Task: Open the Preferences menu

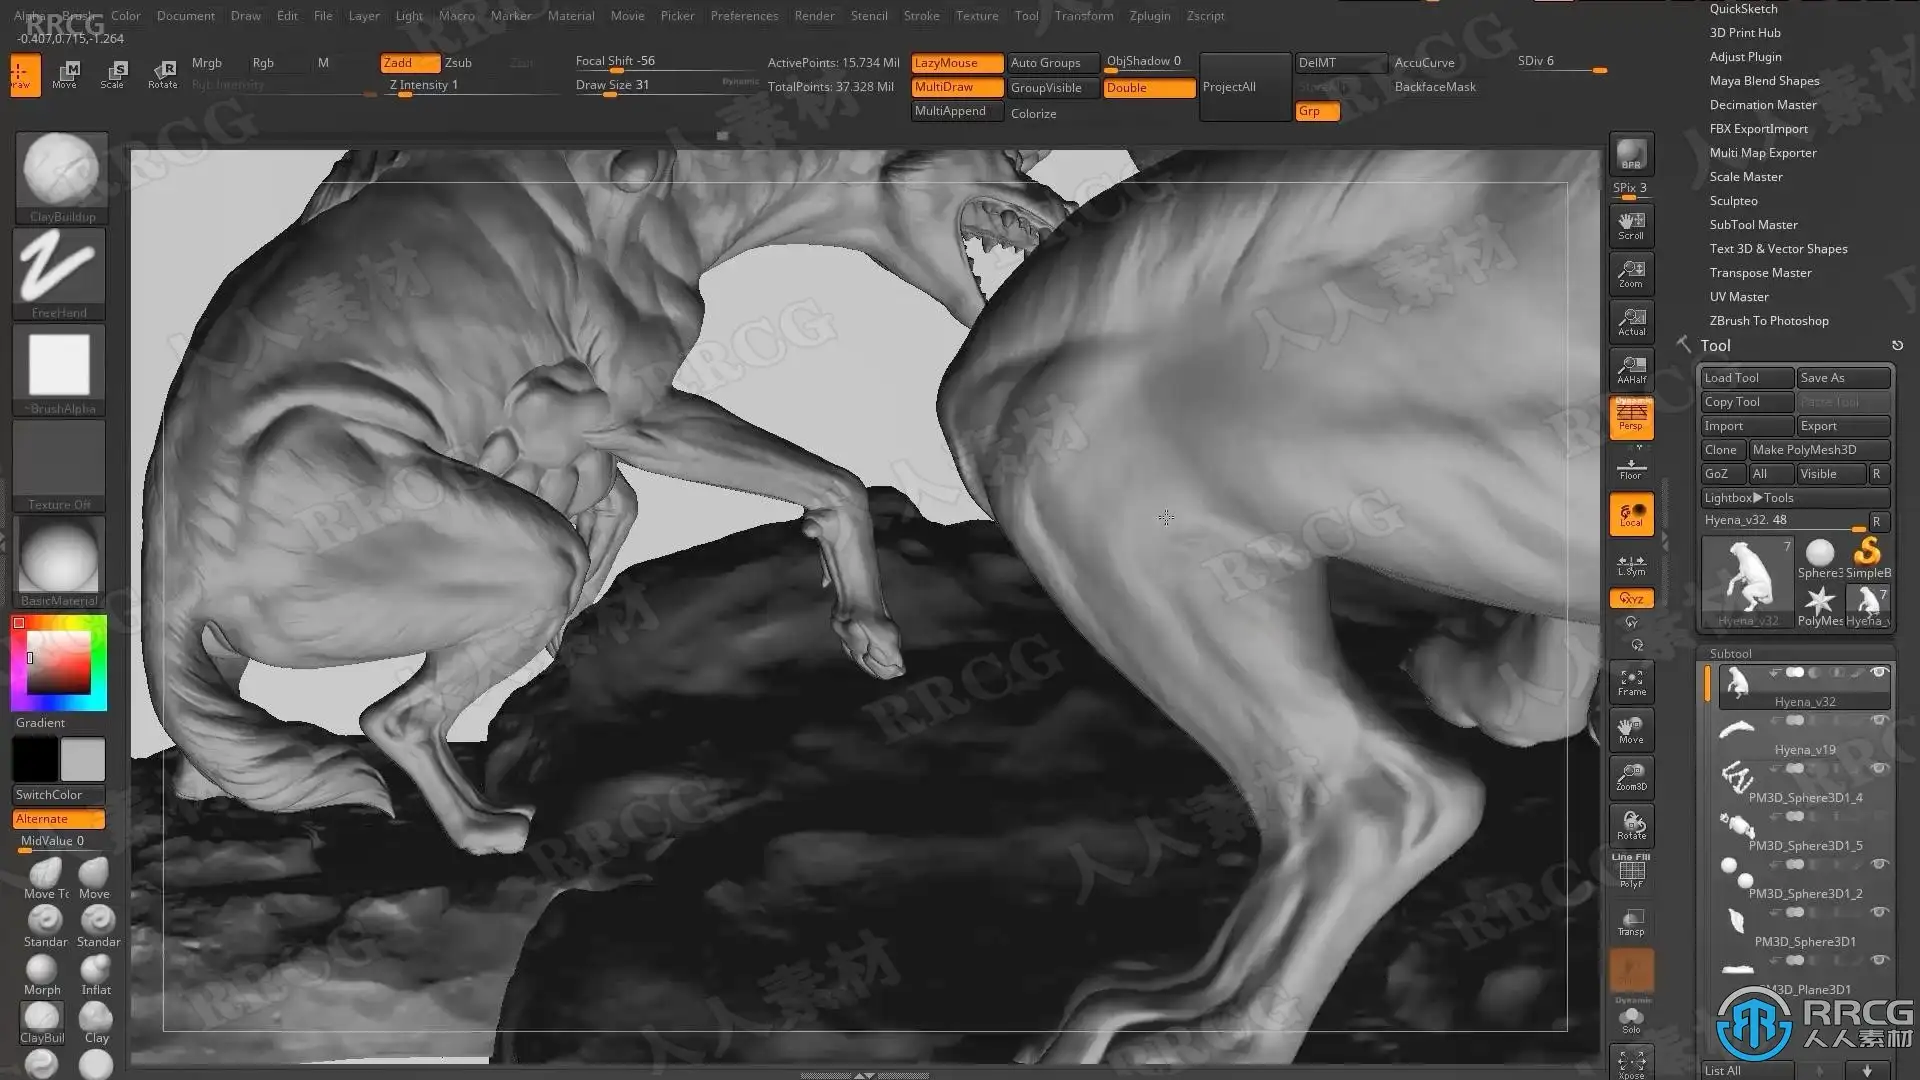Action: 743,16
